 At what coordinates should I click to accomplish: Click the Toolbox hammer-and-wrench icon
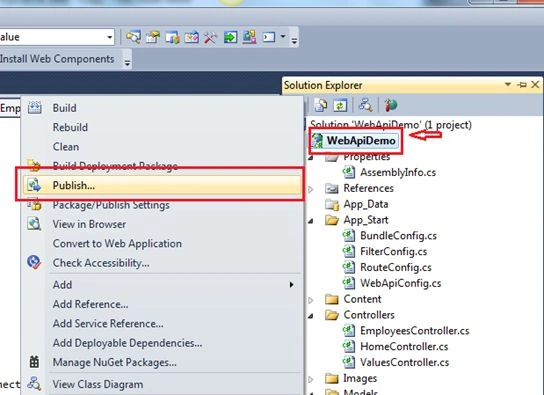(210, 37)
